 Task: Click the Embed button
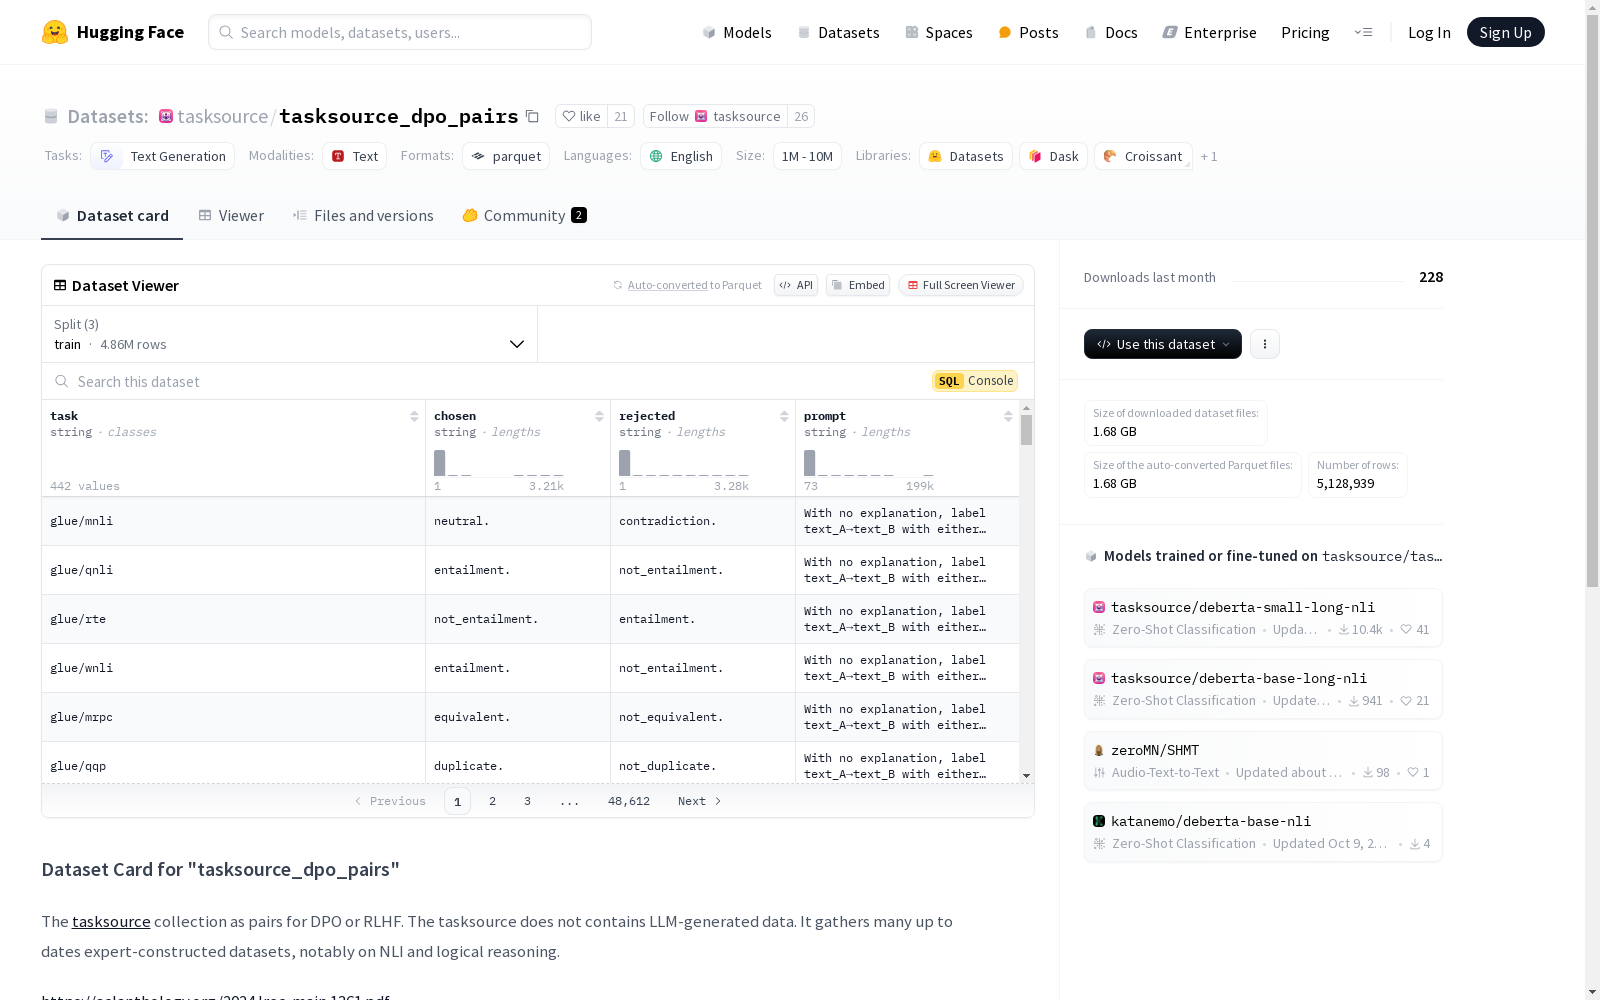click(x=858, y=285)
